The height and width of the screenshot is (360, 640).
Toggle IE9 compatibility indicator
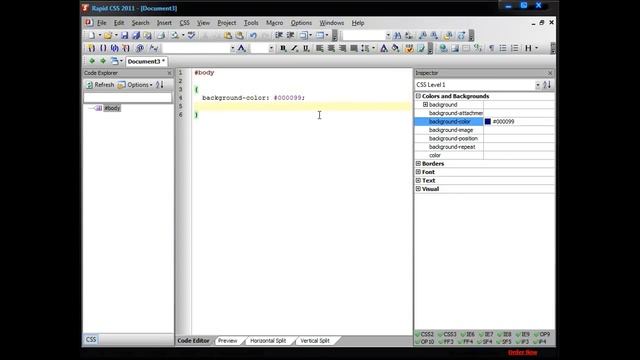pyautogui.click(x=523, y=334)
